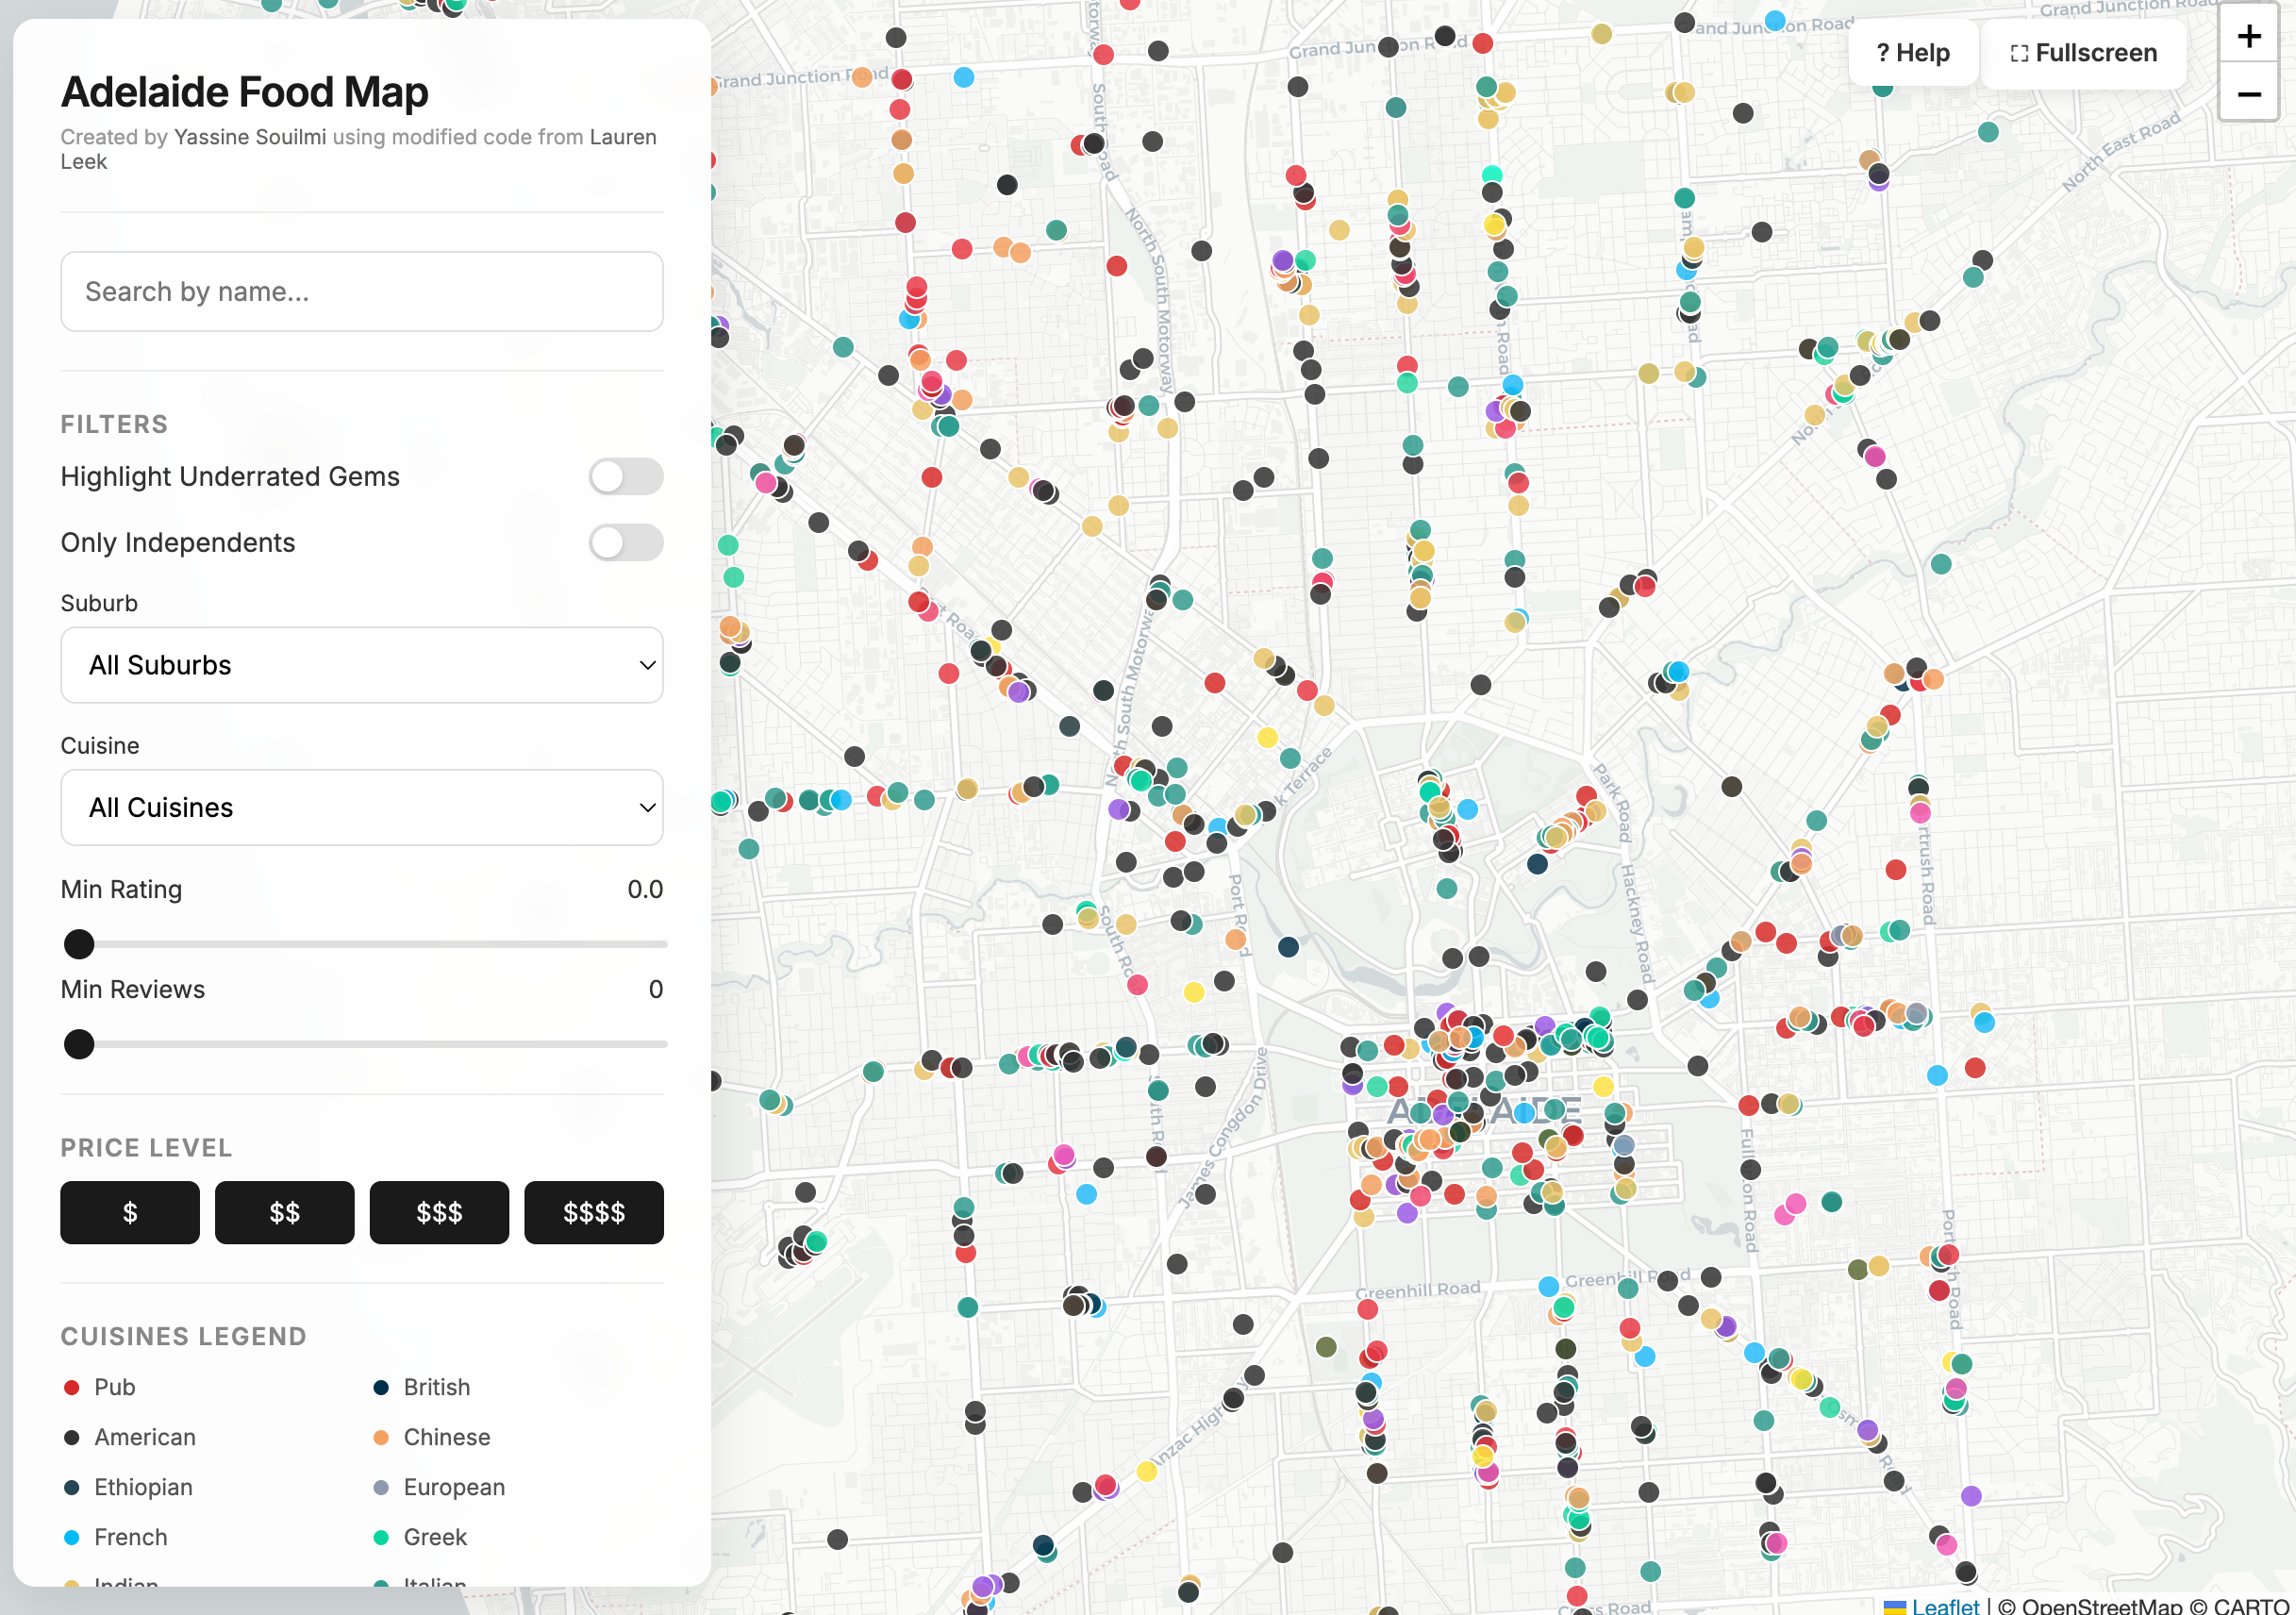Click the Help question mark icon
The width and height of the screenshot is (2296, 1615).
1883,52
